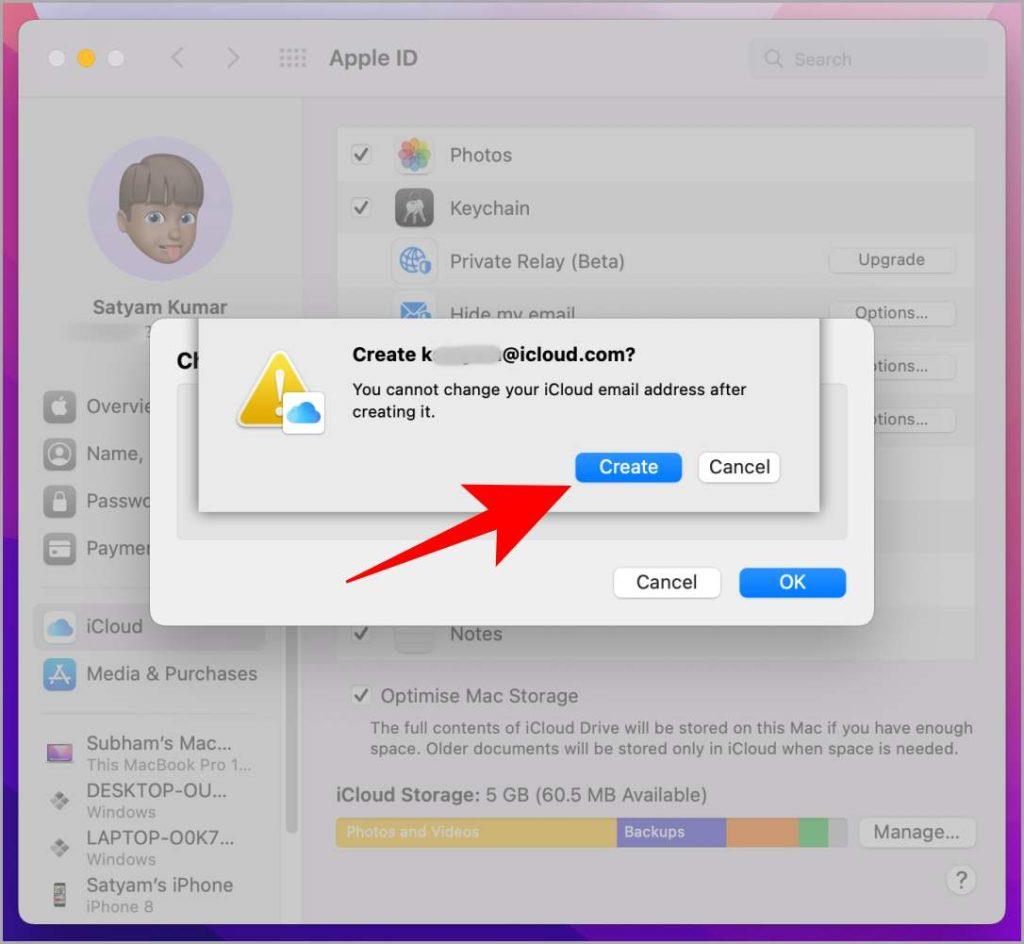Select the DESKTOP-OU Windows device
The width and height of the screenshot is (1024, 944).
(150, 800)
